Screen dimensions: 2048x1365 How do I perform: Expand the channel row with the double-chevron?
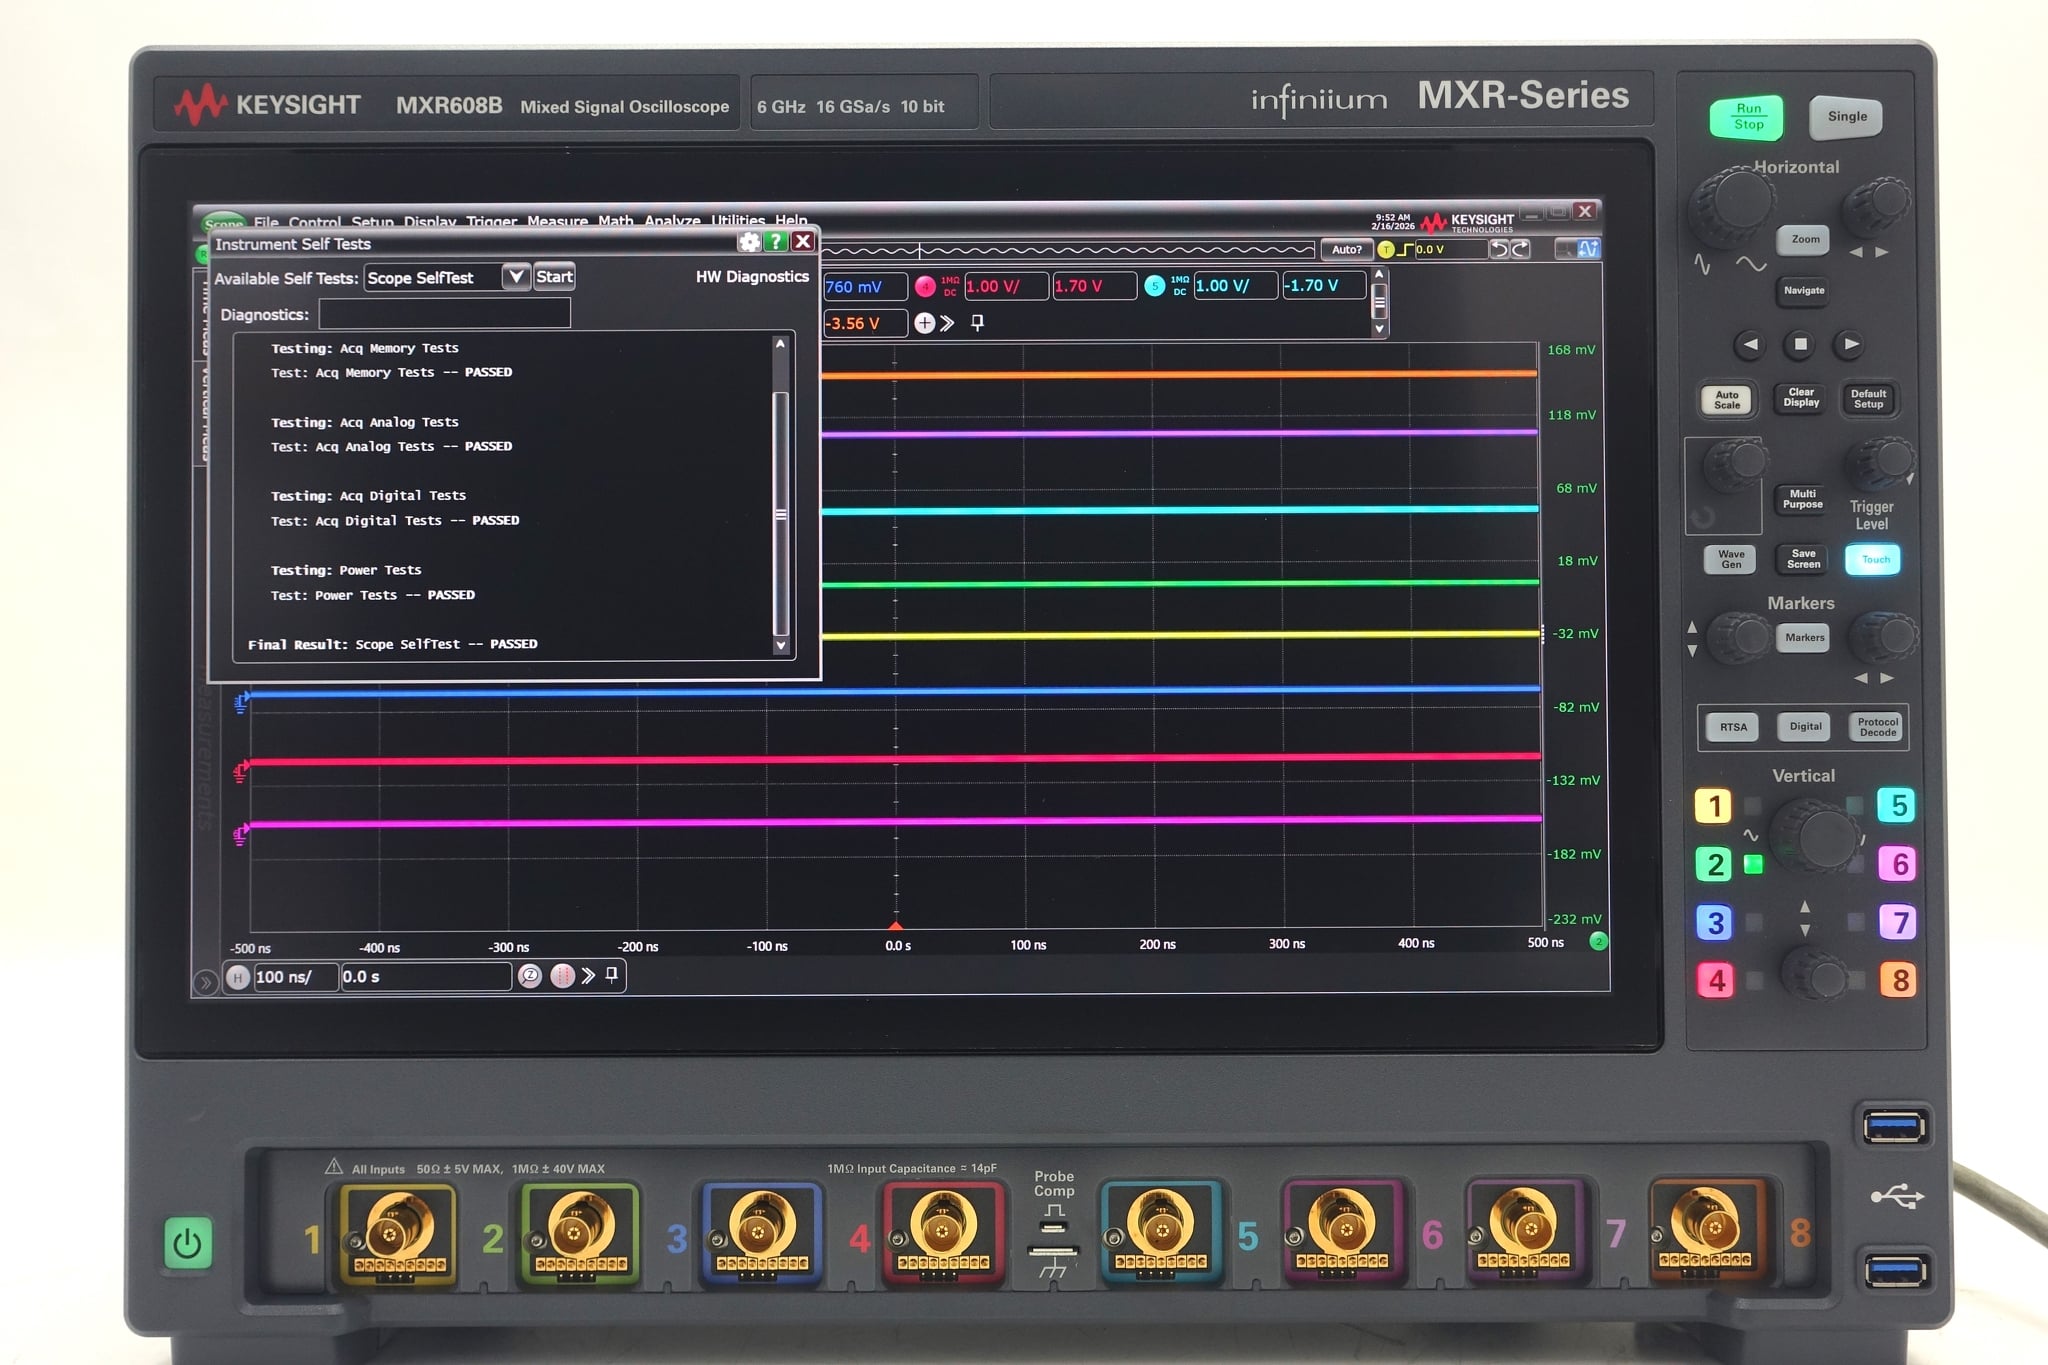(947, 323)
